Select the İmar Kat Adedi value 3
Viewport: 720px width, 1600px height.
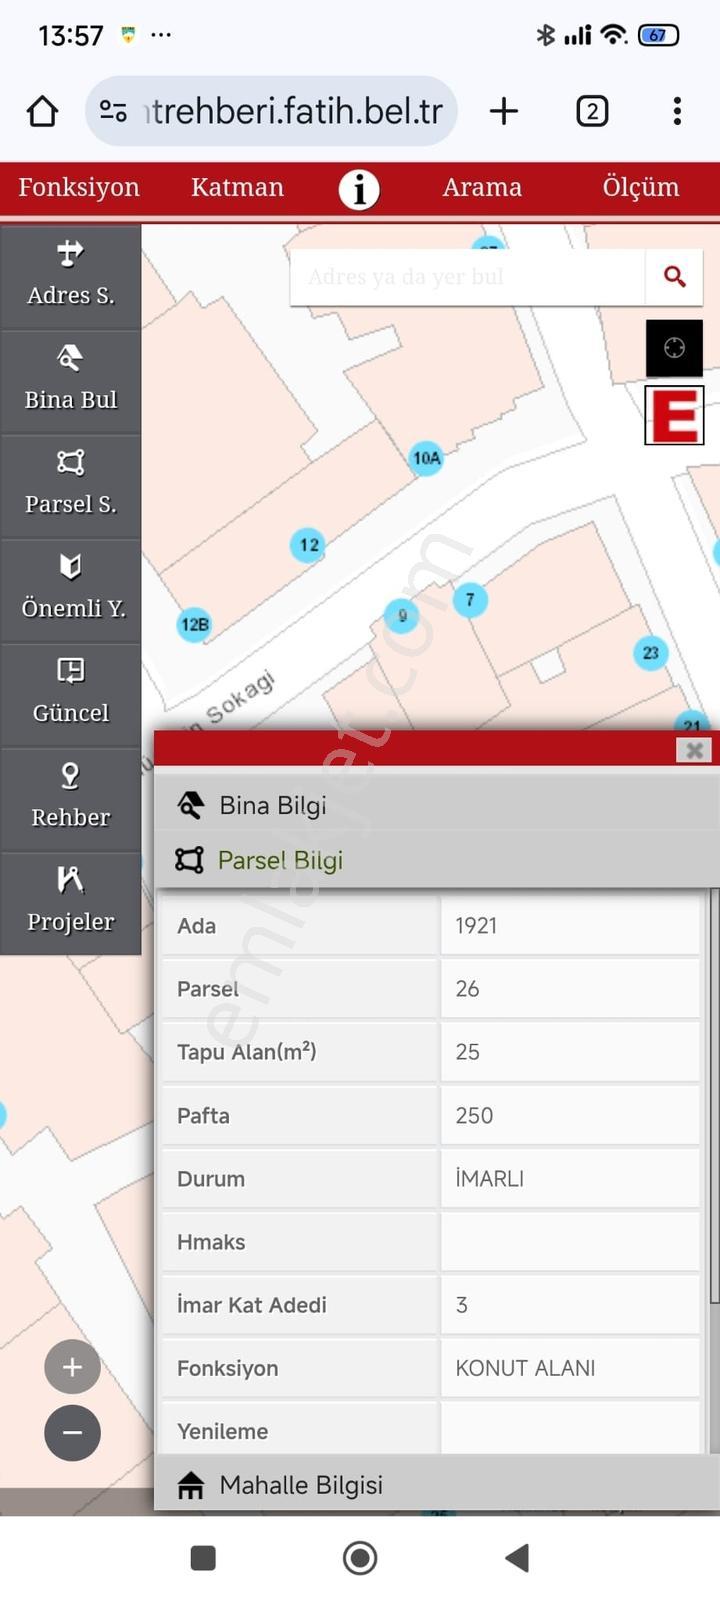(461, 1304)
